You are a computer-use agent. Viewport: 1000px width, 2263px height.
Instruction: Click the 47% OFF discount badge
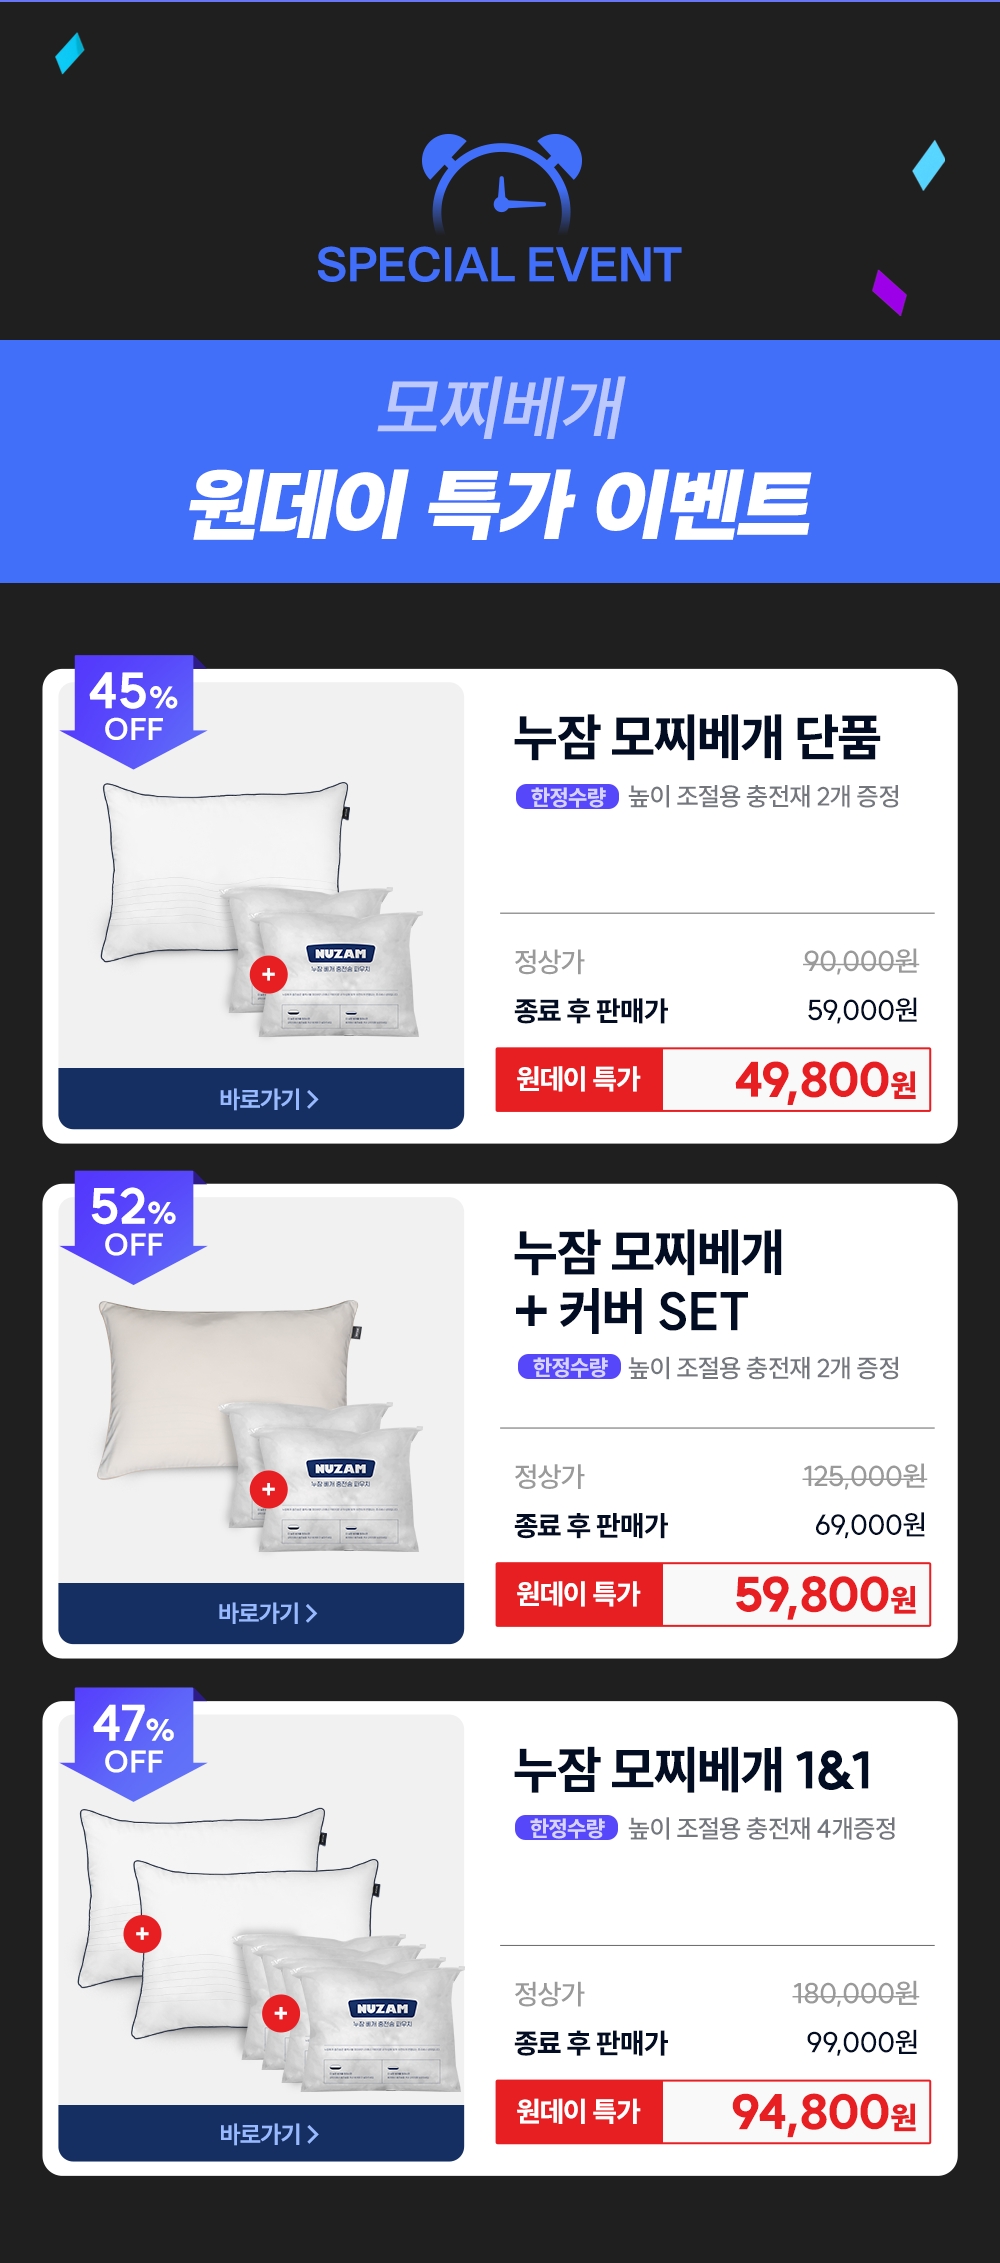pos(134,1744)
